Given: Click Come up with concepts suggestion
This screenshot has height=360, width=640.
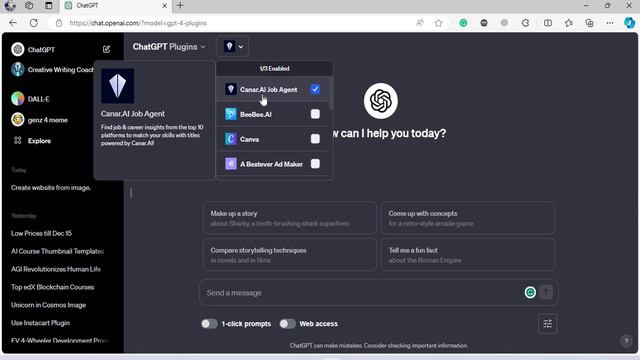Looking at the screenshot, I should click(468, 218).
